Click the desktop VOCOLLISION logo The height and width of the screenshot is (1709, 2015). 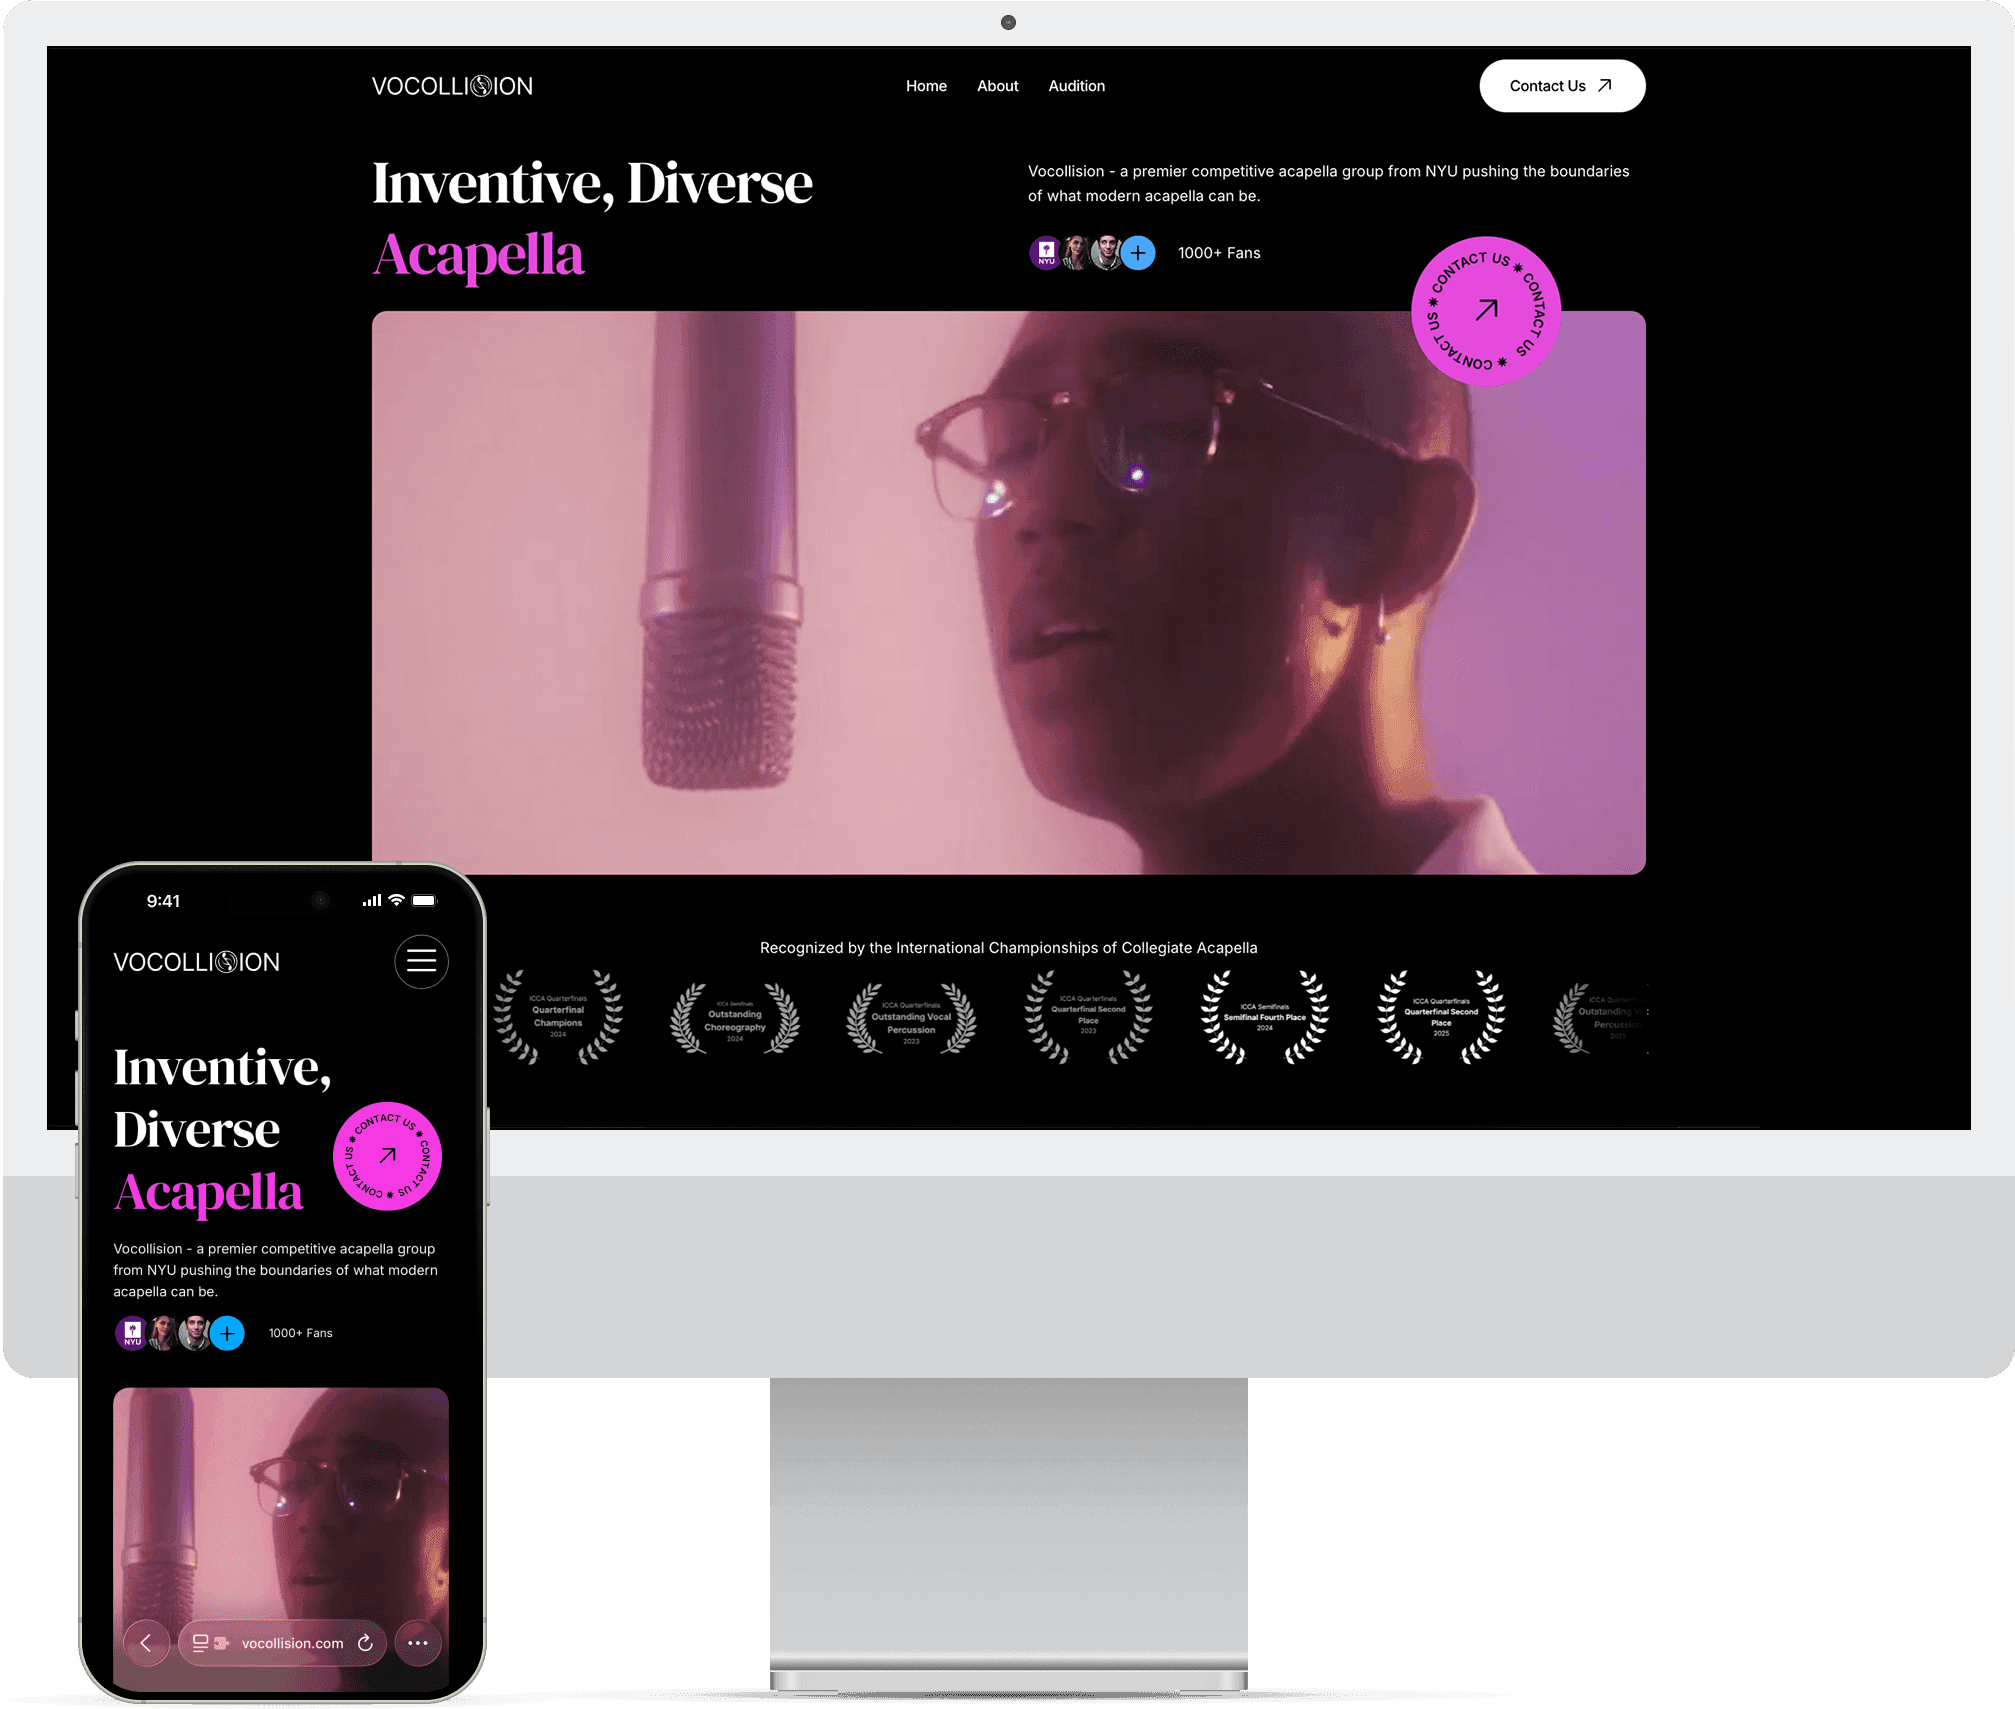pos(452,86)
